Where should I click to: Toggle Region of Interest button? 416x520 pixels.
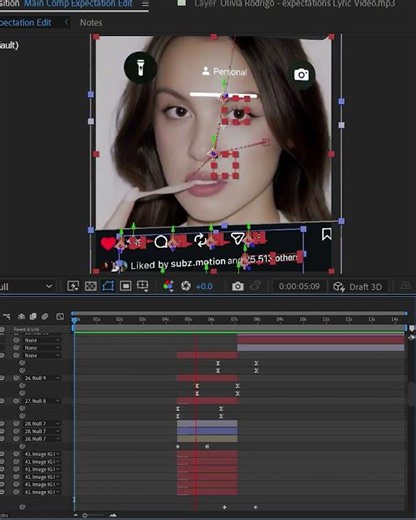pyautogui.click(x=125, y=286)
